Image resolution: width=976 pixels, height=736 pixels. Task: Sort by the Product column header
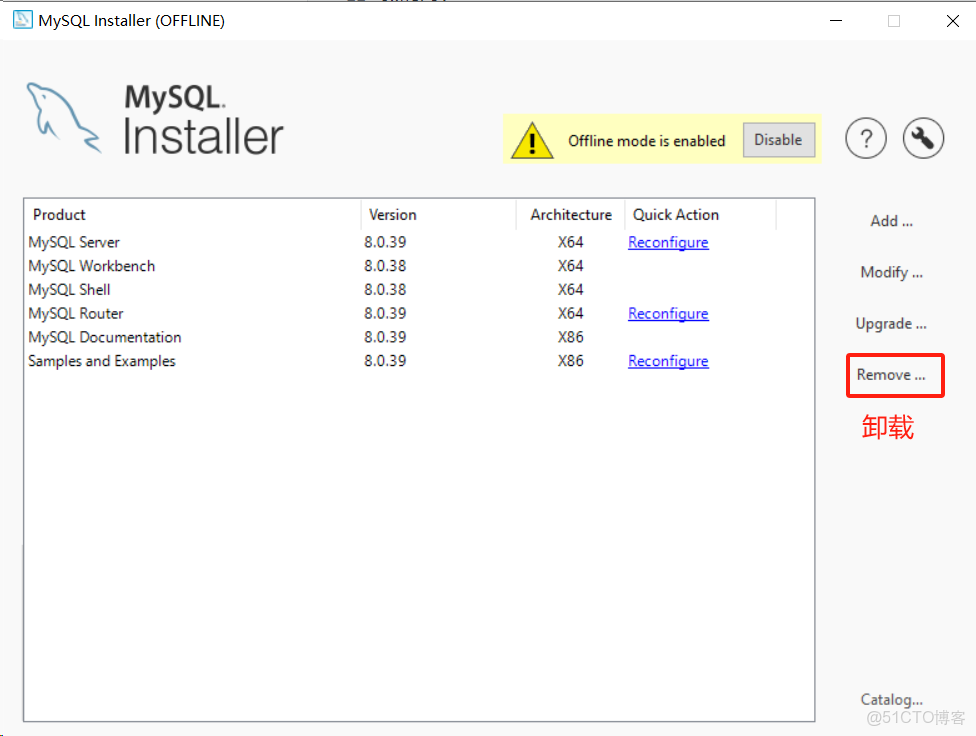(59, 214)
